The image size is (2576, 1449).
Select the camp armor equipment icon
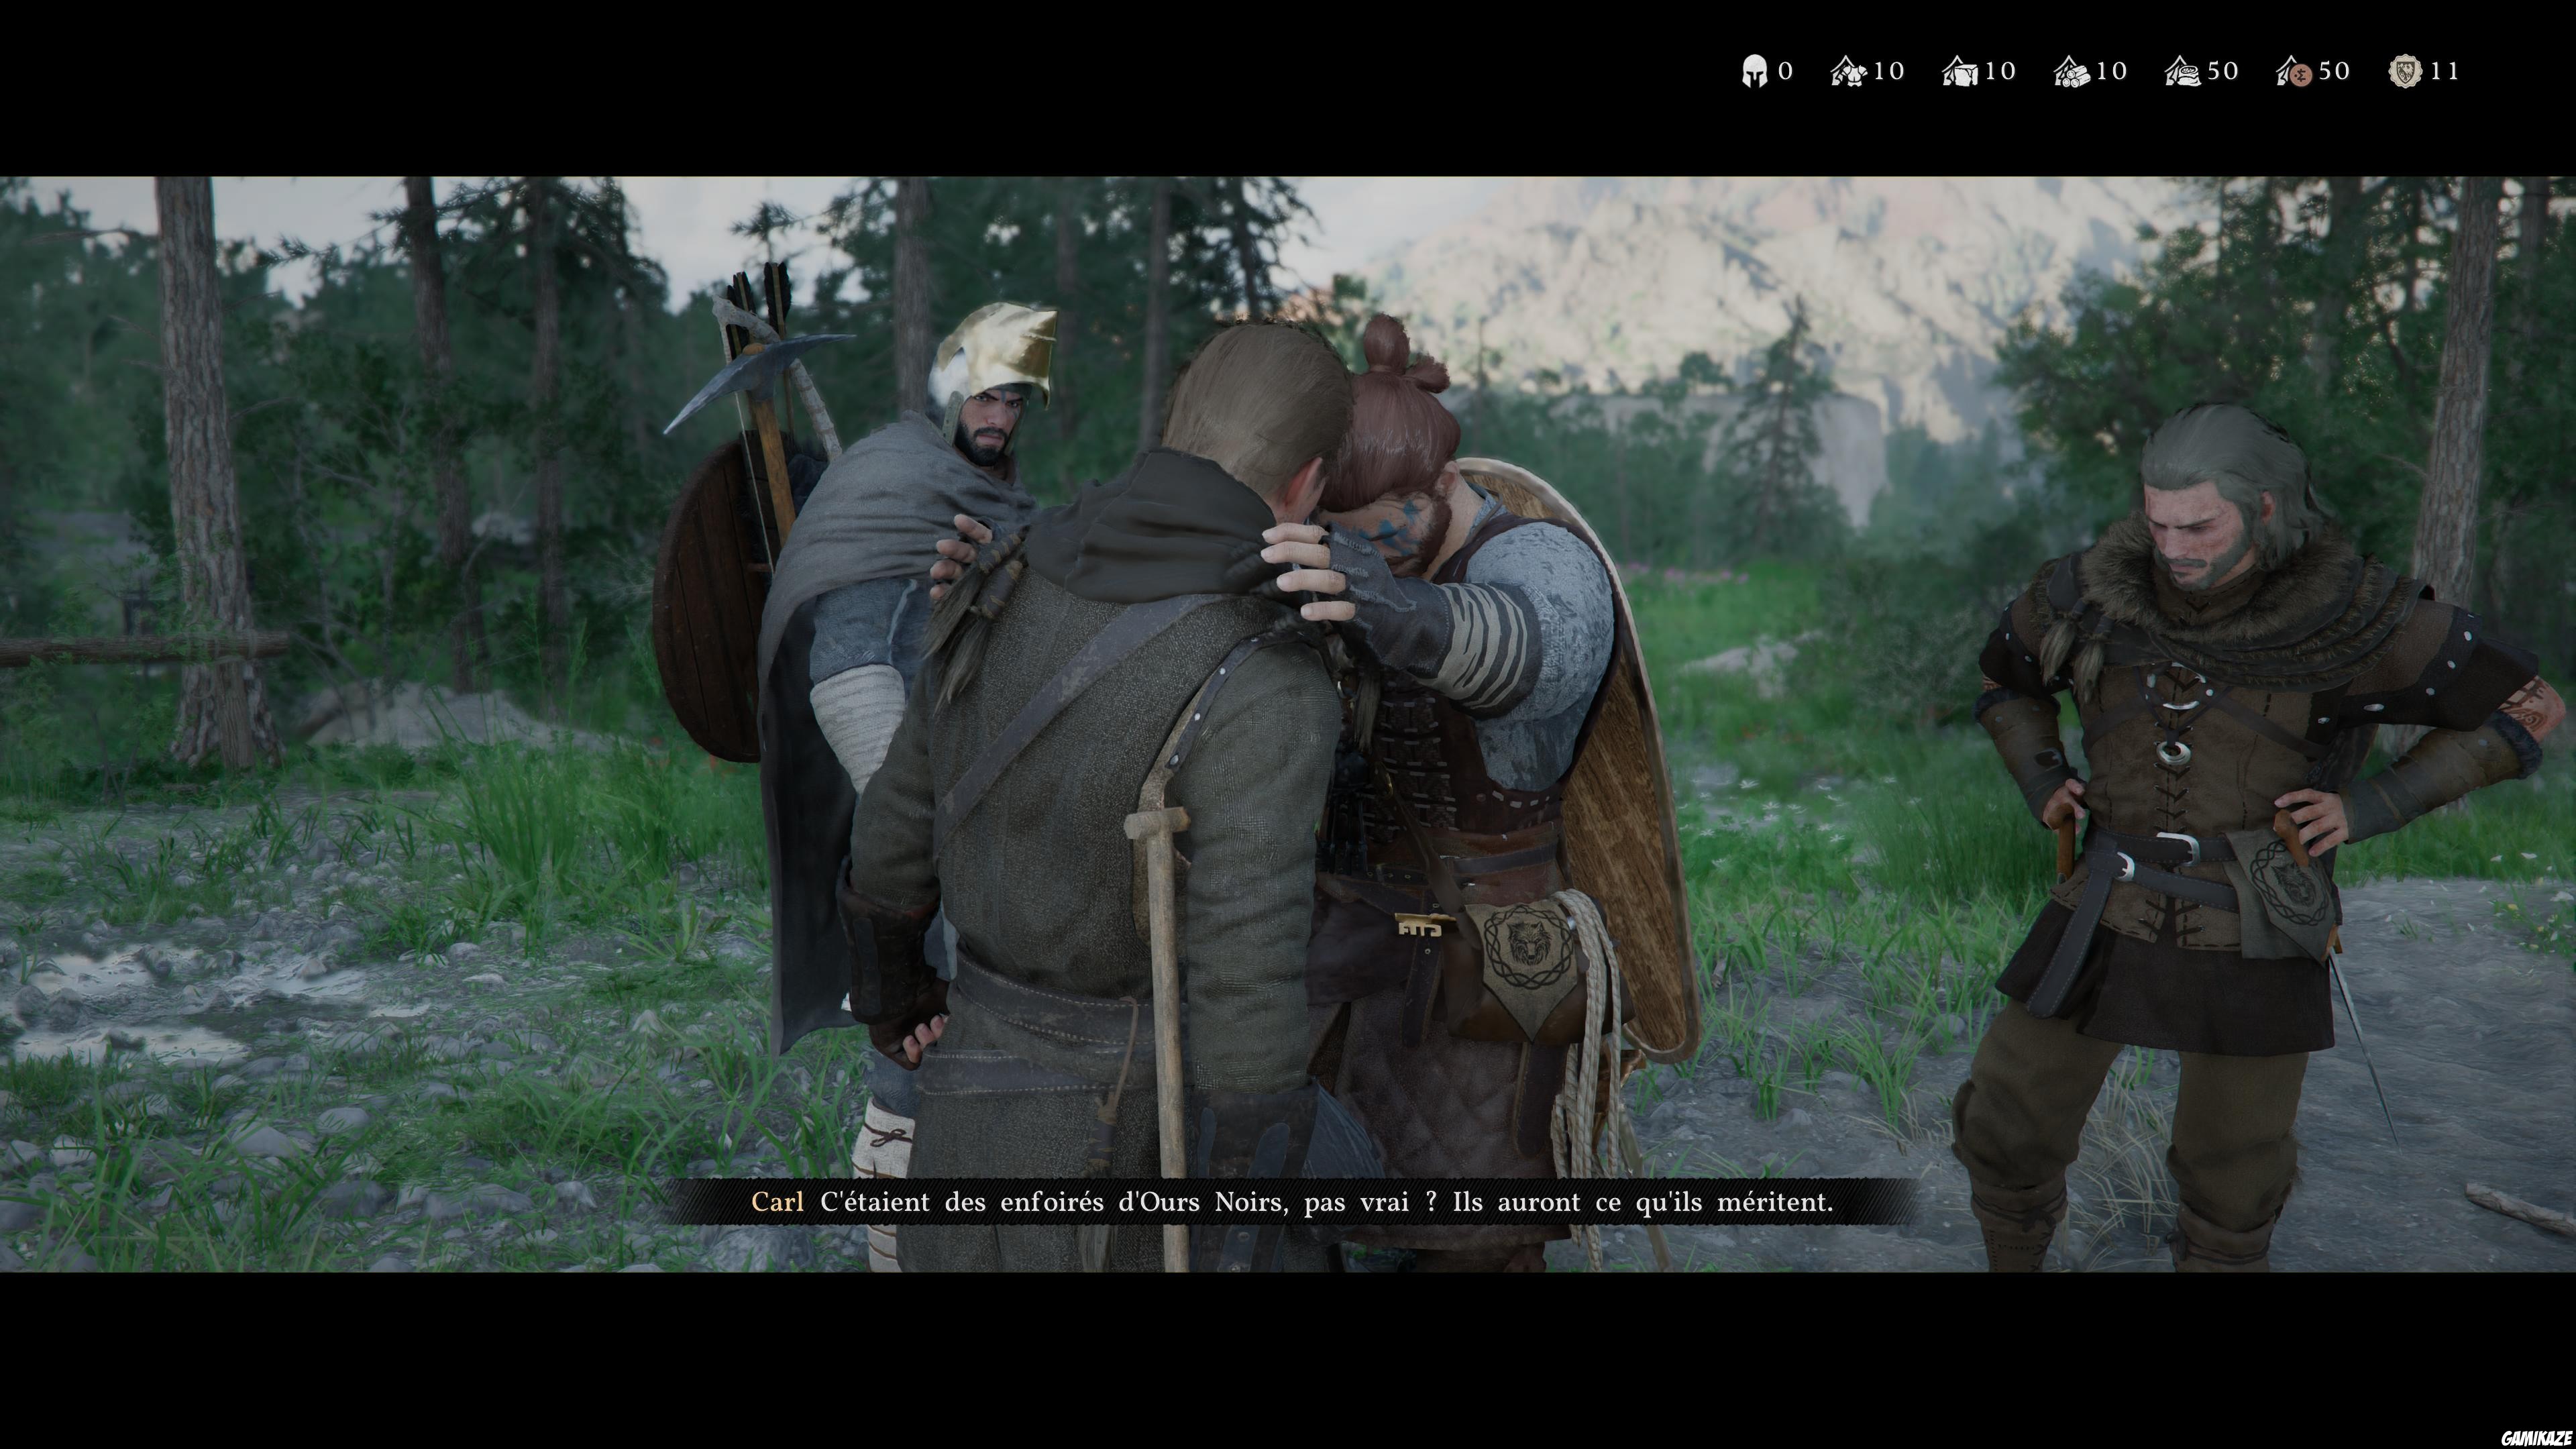pos(1849,71)
